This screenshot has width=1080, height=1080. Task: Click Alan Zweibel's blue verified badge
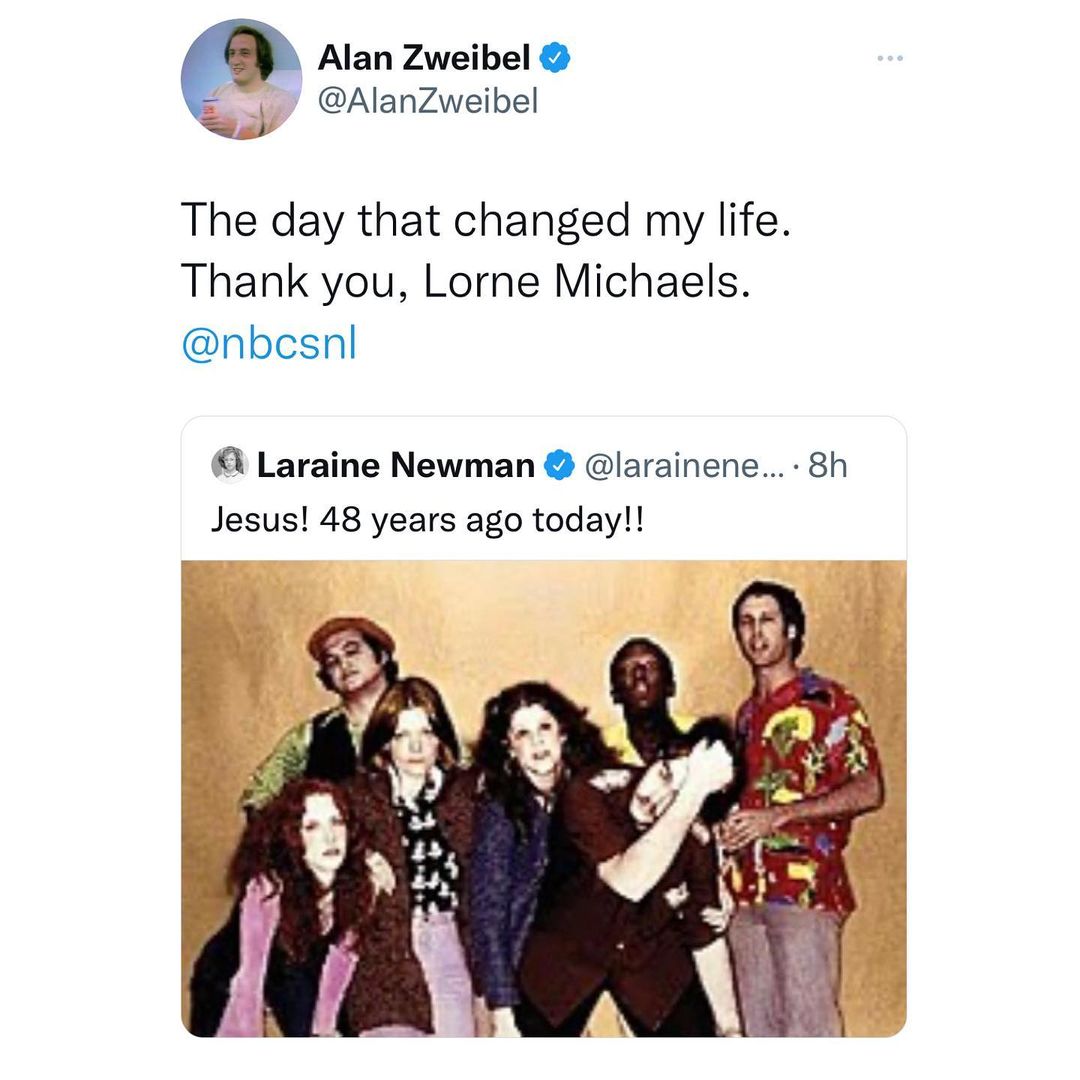point(555,60)
